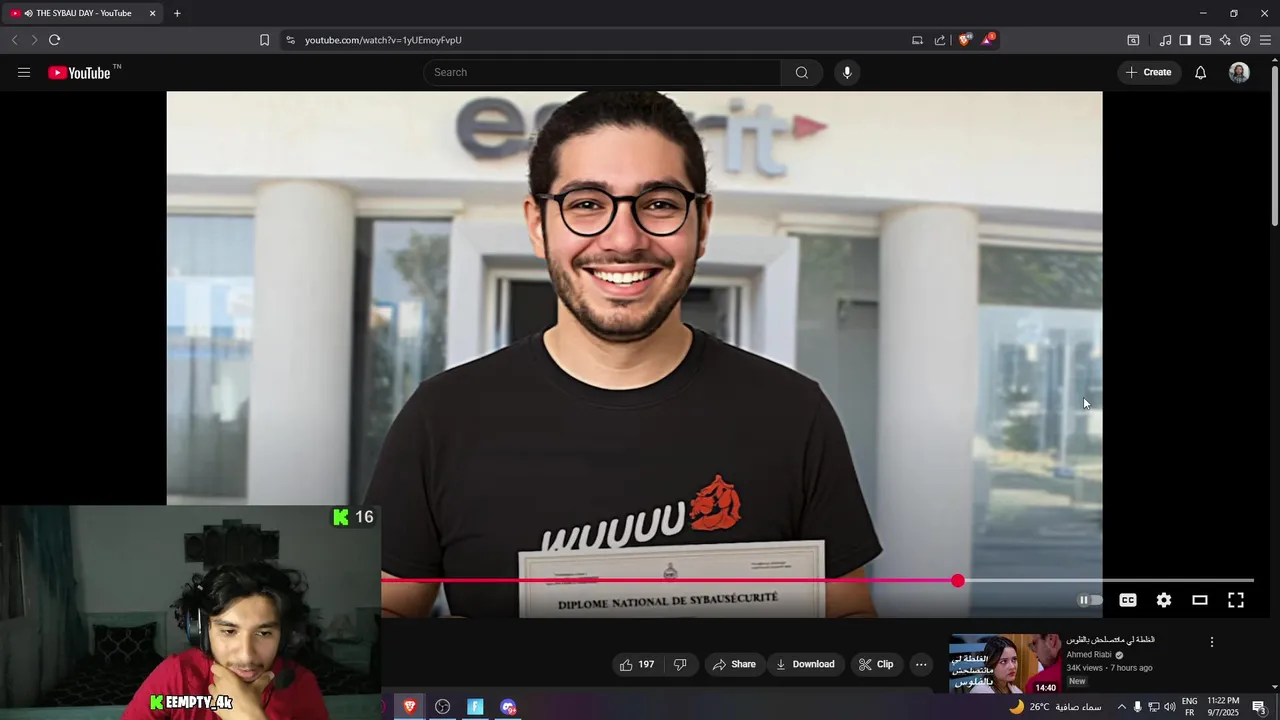Show hidden system tray icons
Screen dimensions: 1280x720
point(1120,707)
